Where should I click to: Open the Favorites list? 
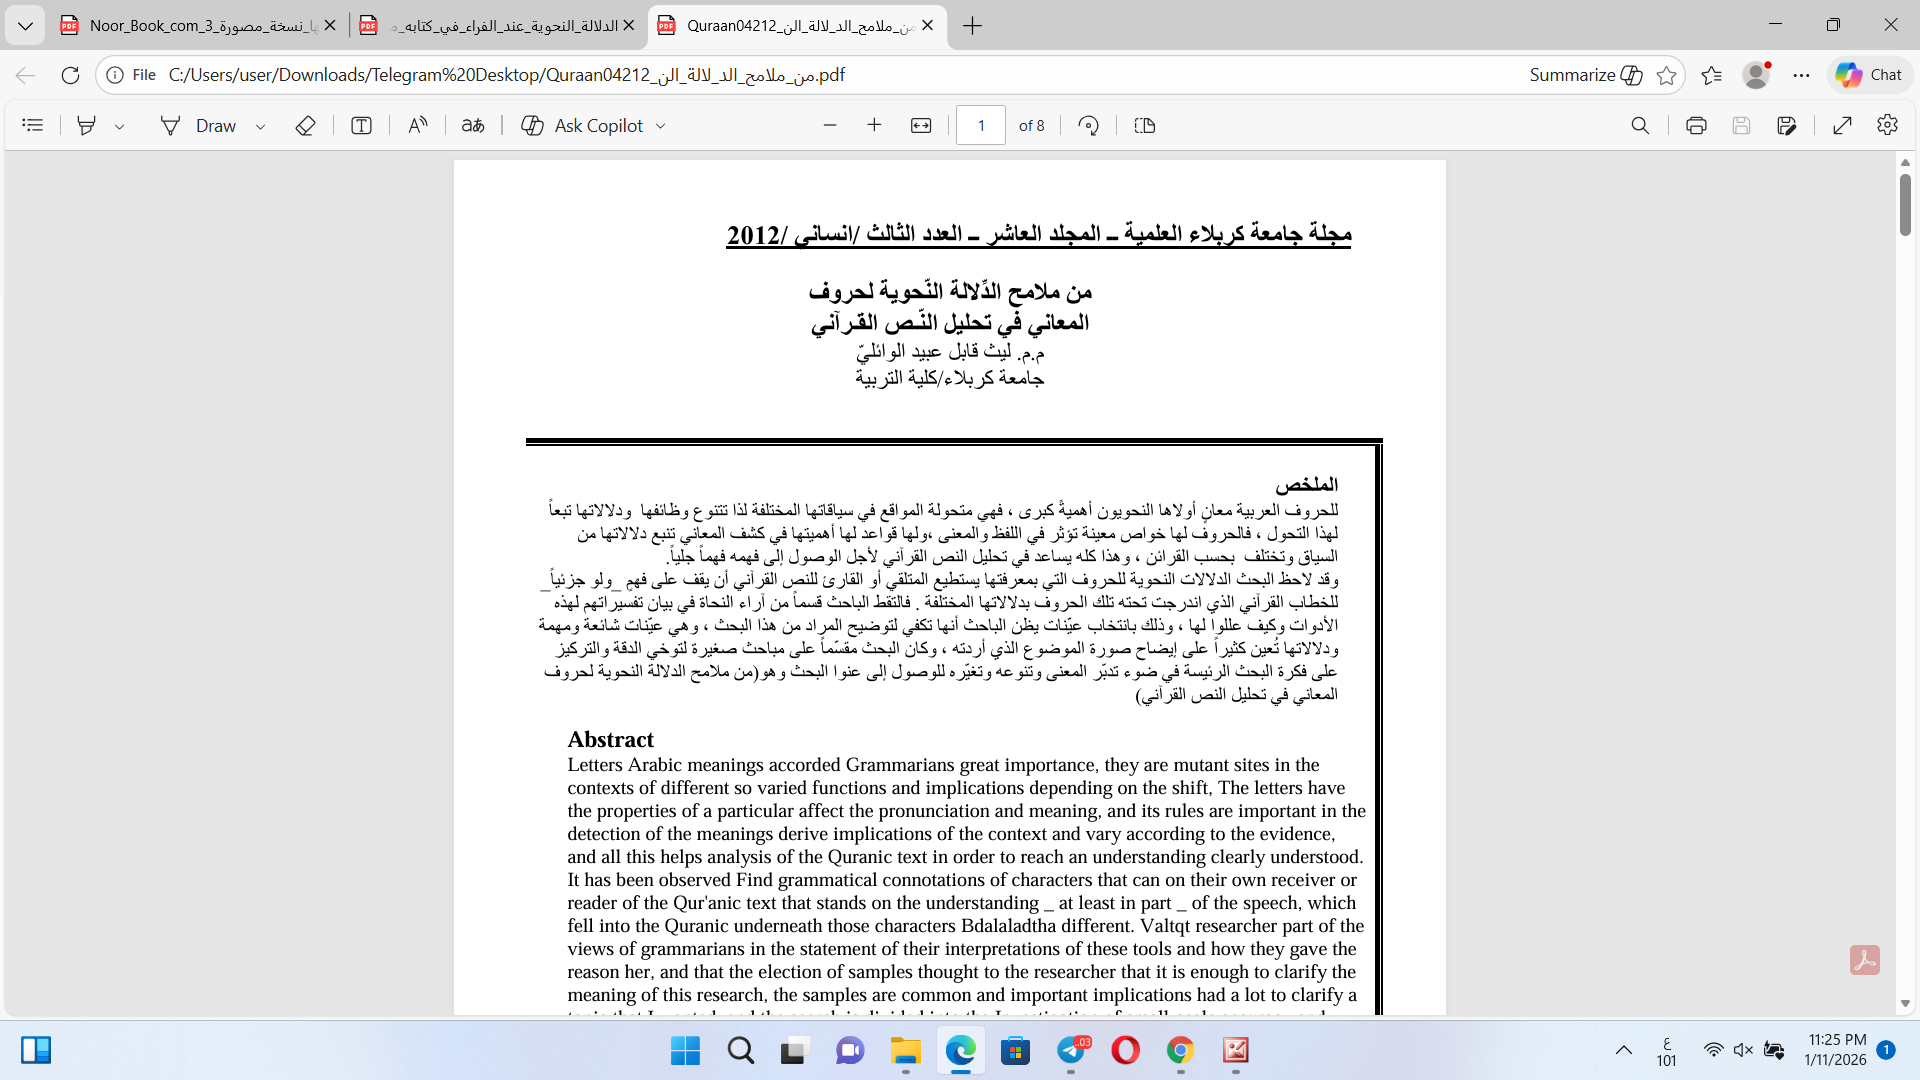1711,75
